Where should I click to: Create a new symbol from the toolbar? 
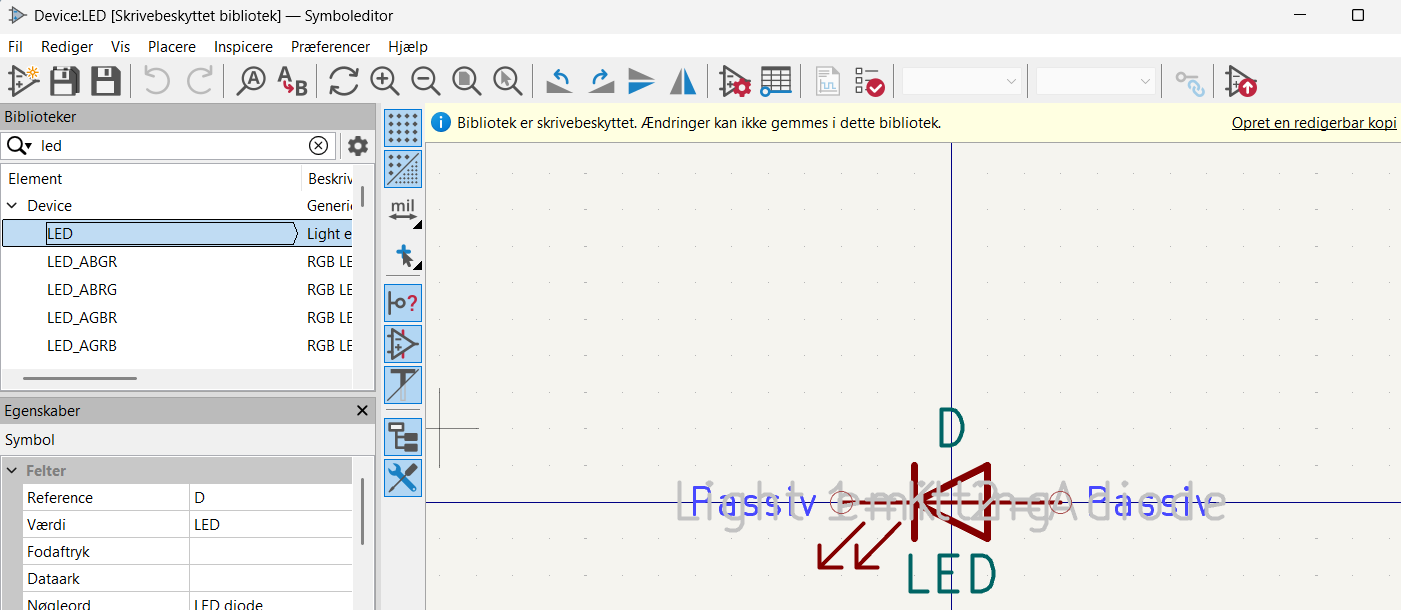22,81
